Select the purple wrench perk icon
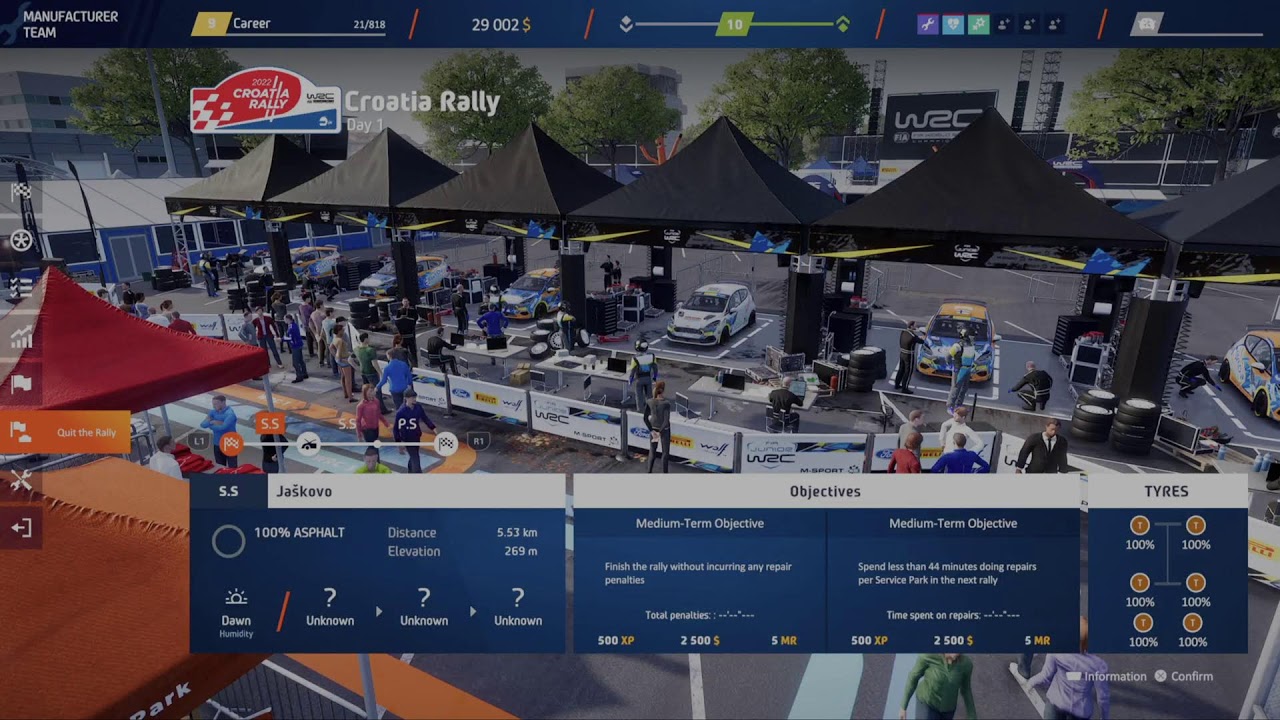Image resolution: width=1280 pixels, height=720 pixels. pos(928,24)
